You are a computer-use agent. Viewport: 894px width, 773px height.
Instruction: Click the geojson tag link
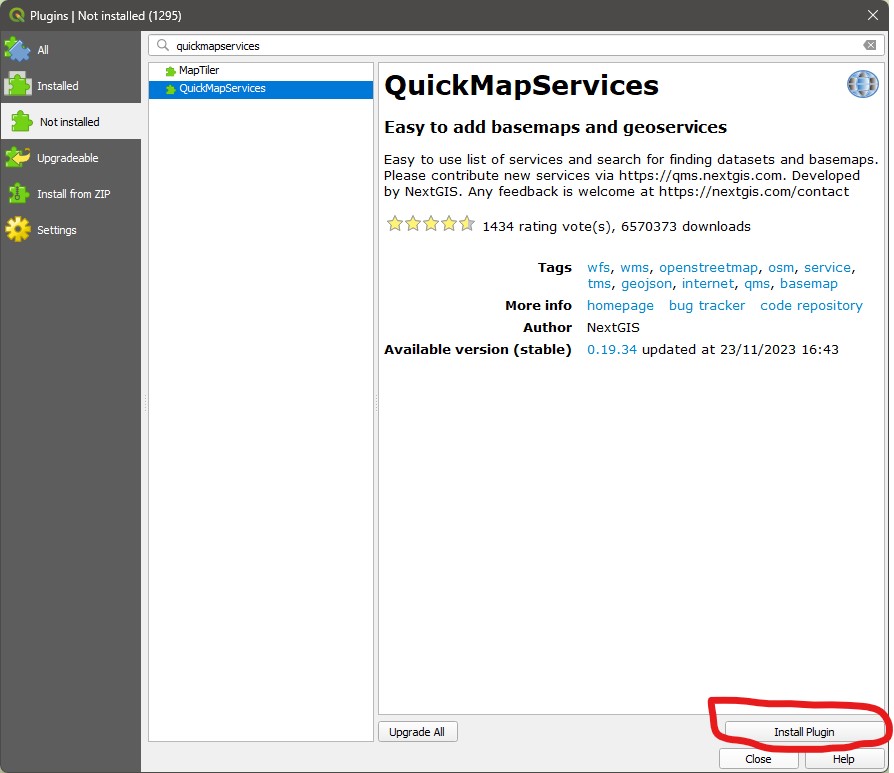tap(646, 283)
